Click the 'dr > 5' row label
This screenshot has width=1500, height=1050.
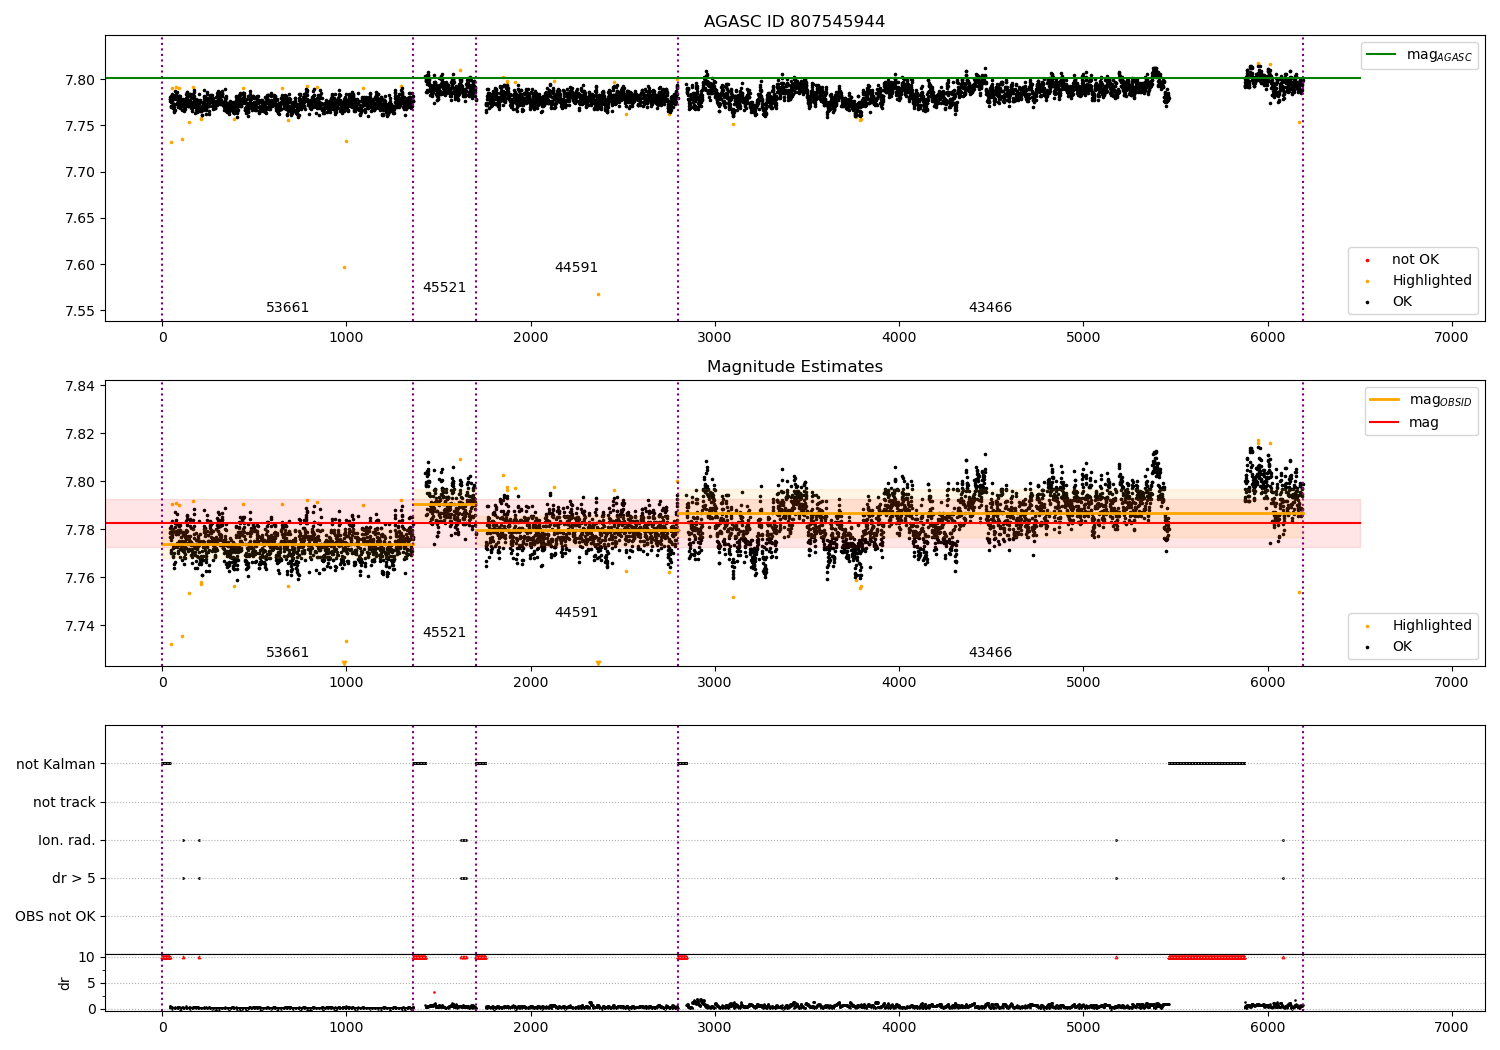pyautogui.click(x=74, y=879)
